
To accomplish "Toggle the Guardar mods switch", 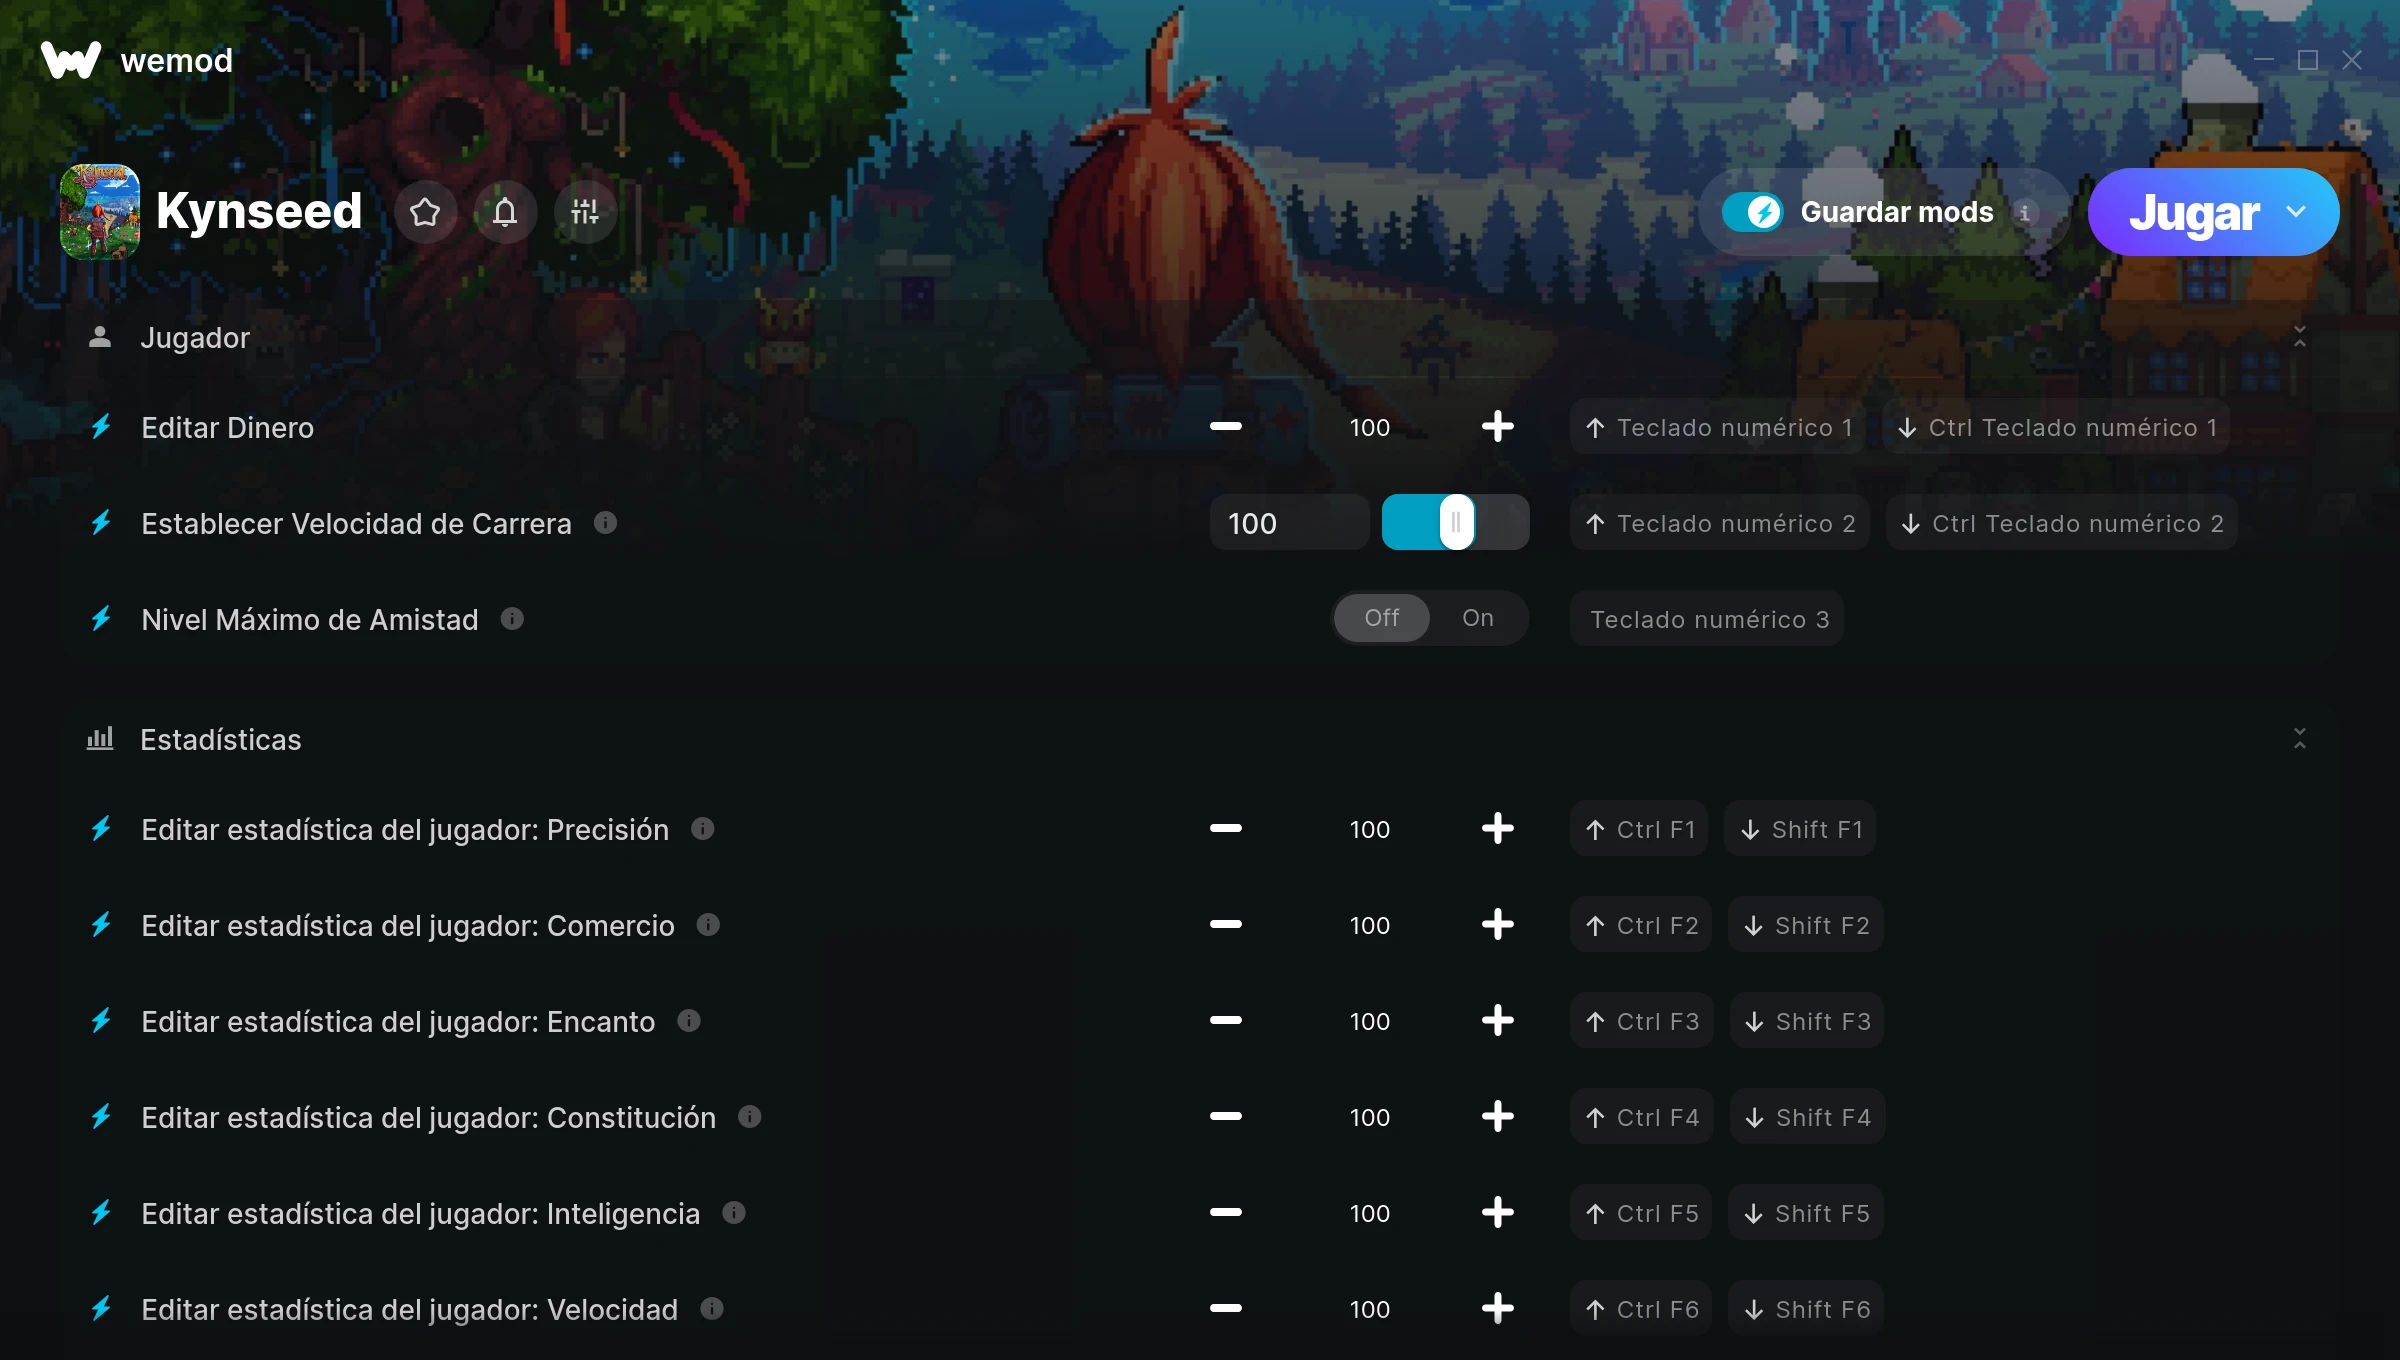I will (1752, 212).
